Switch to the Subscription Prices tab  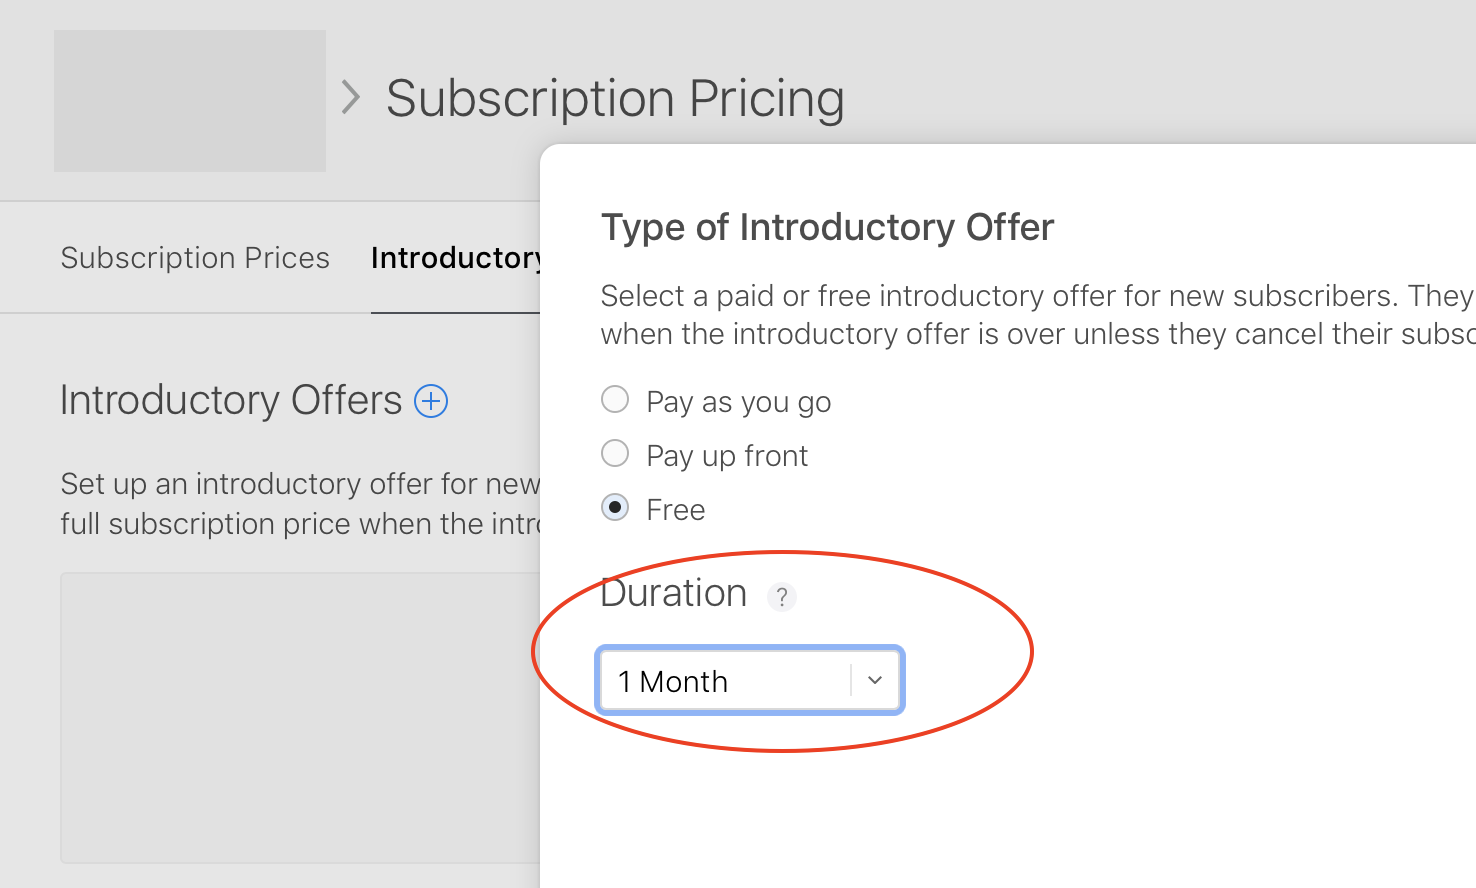tap(195, 258)
